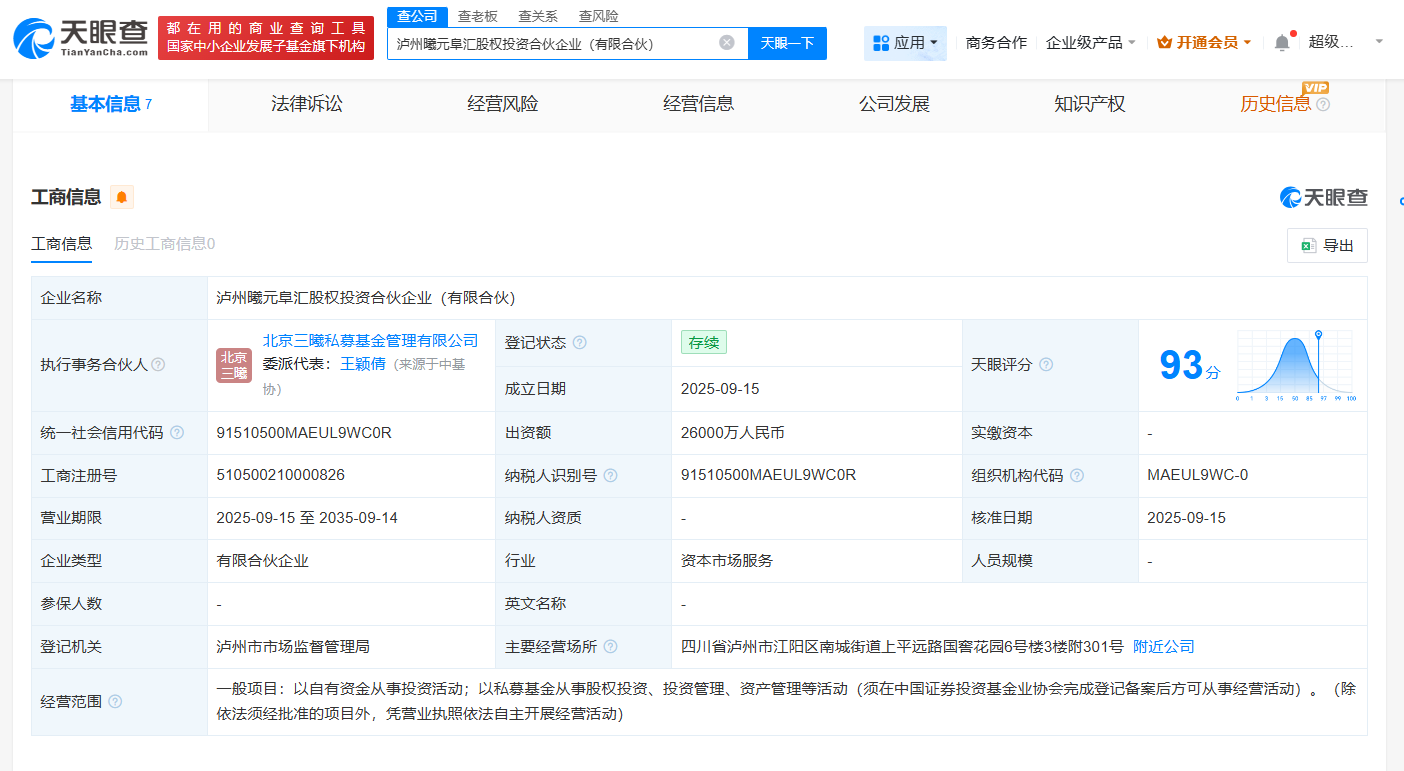Click the help icon beside 经营范围
The height and width of the screenshot is (771, 1404).
114,701
